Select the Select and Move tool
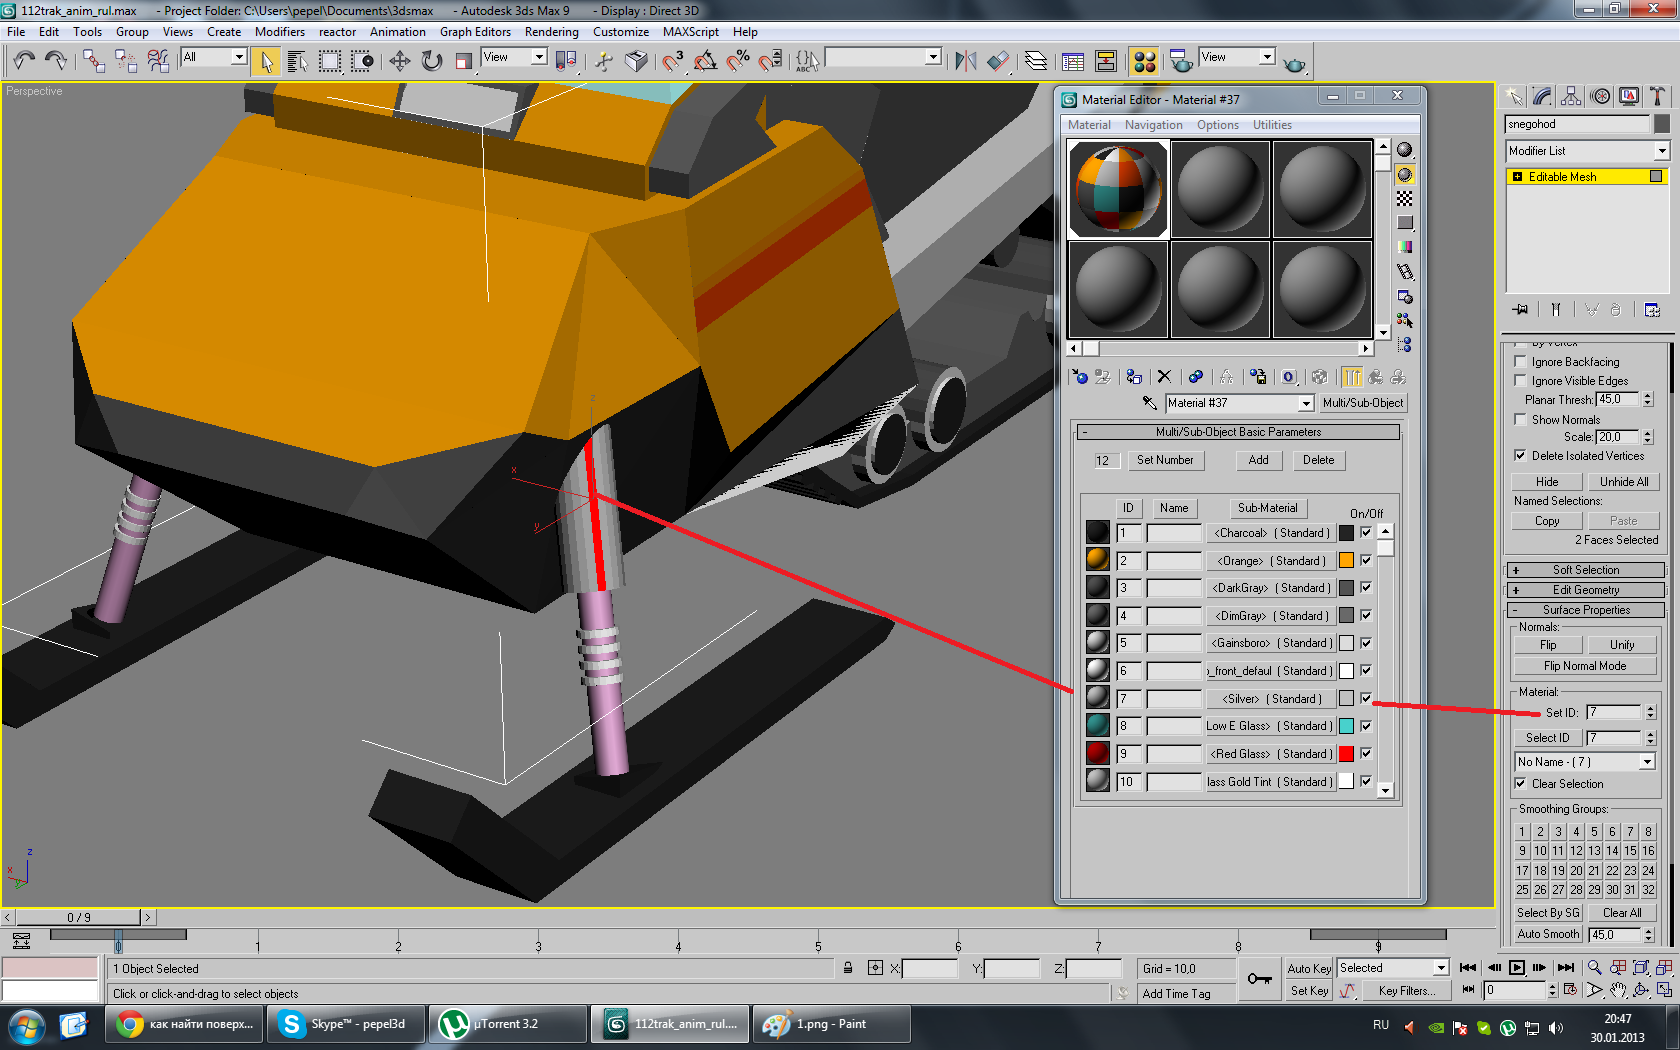 399,61
